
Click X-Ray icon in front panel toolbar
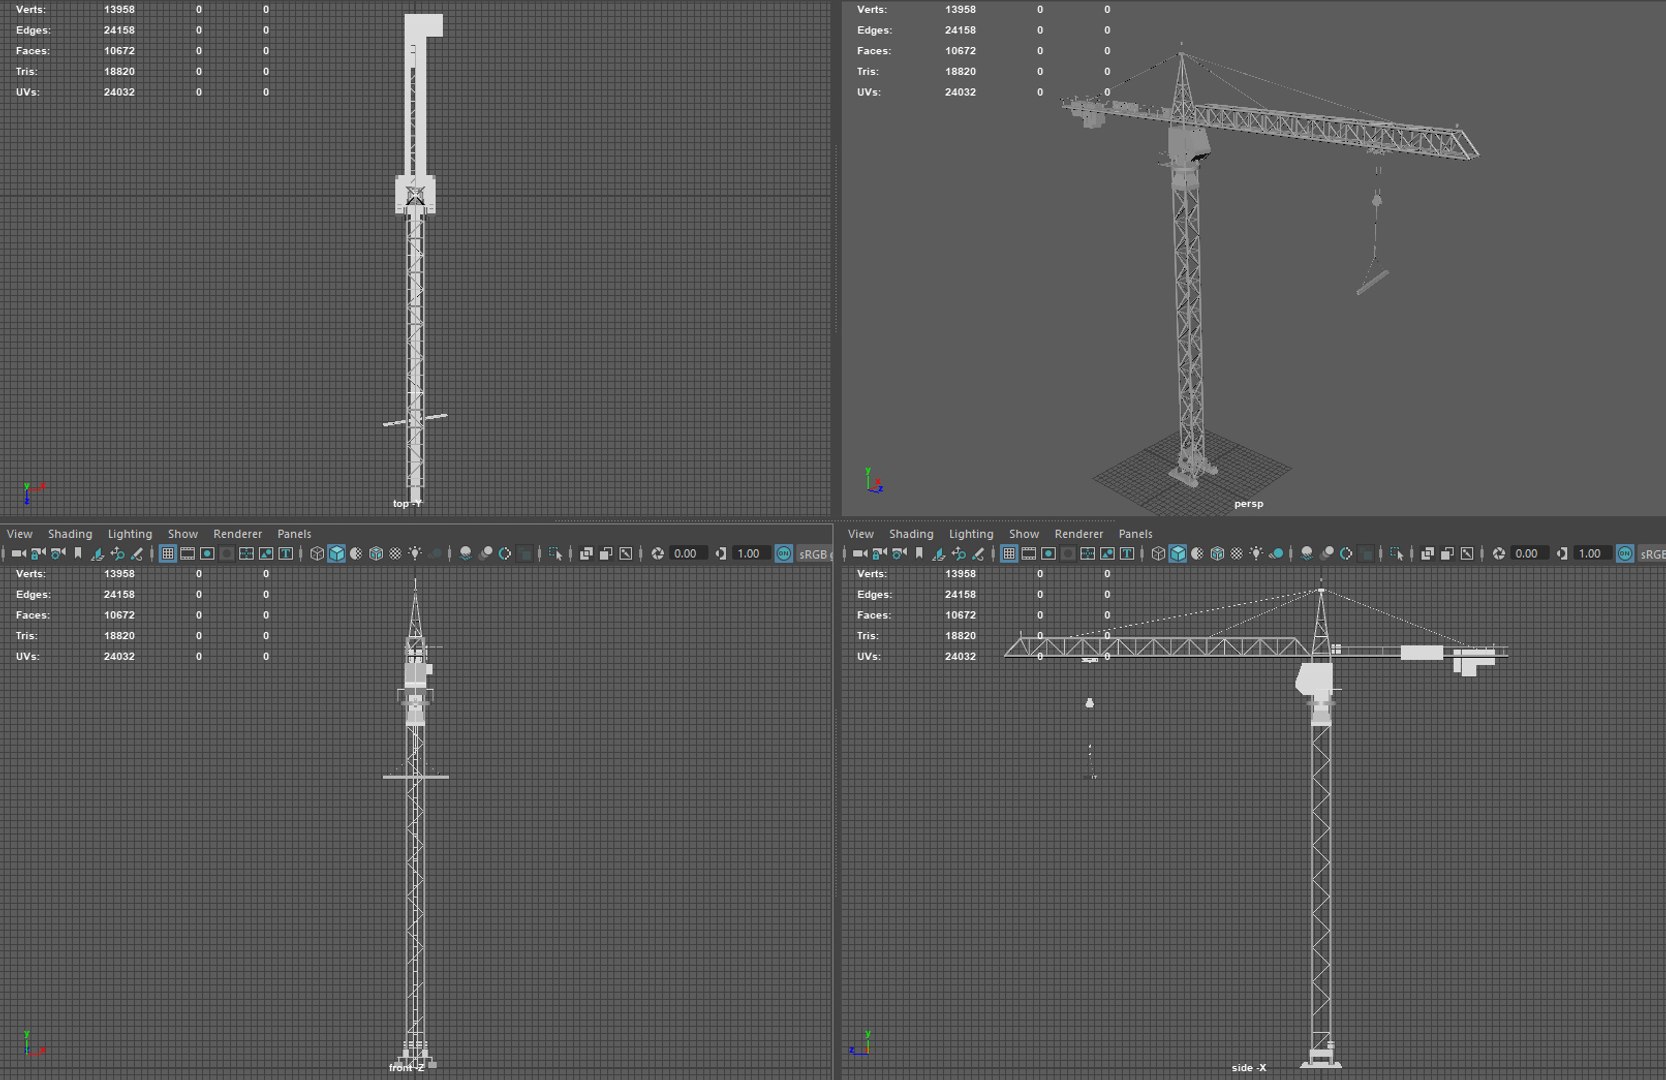[586, 553]
